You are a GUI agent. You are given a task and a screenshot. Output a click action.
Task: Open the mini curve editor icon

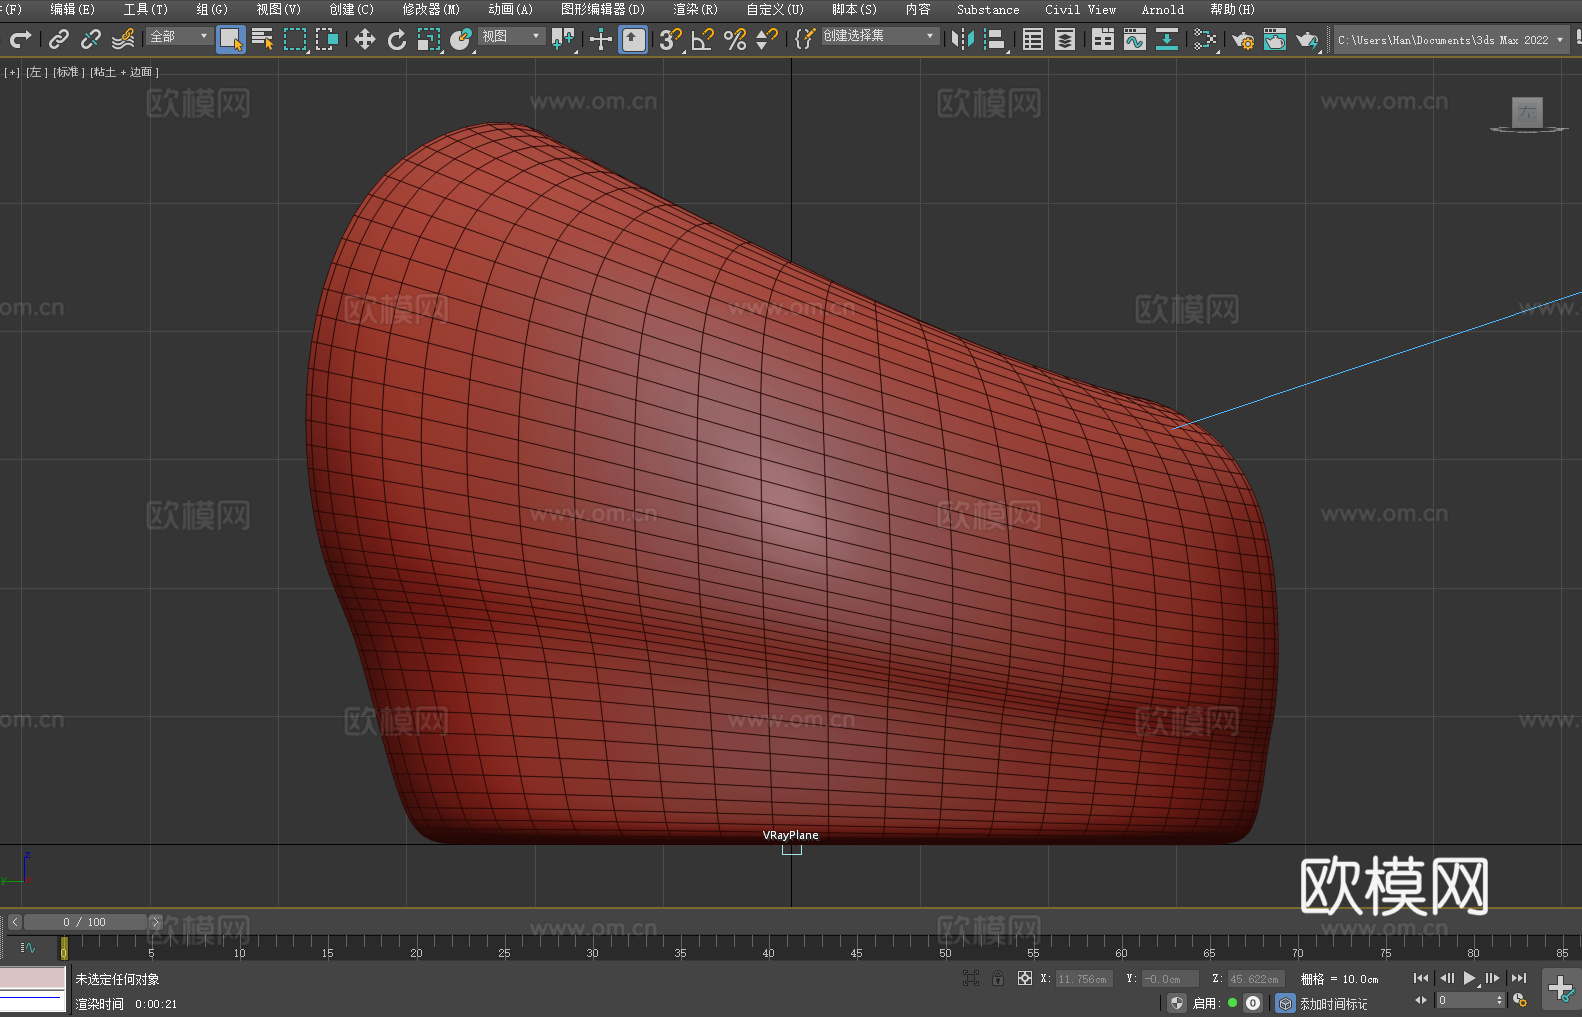click(x=28, y=947)
